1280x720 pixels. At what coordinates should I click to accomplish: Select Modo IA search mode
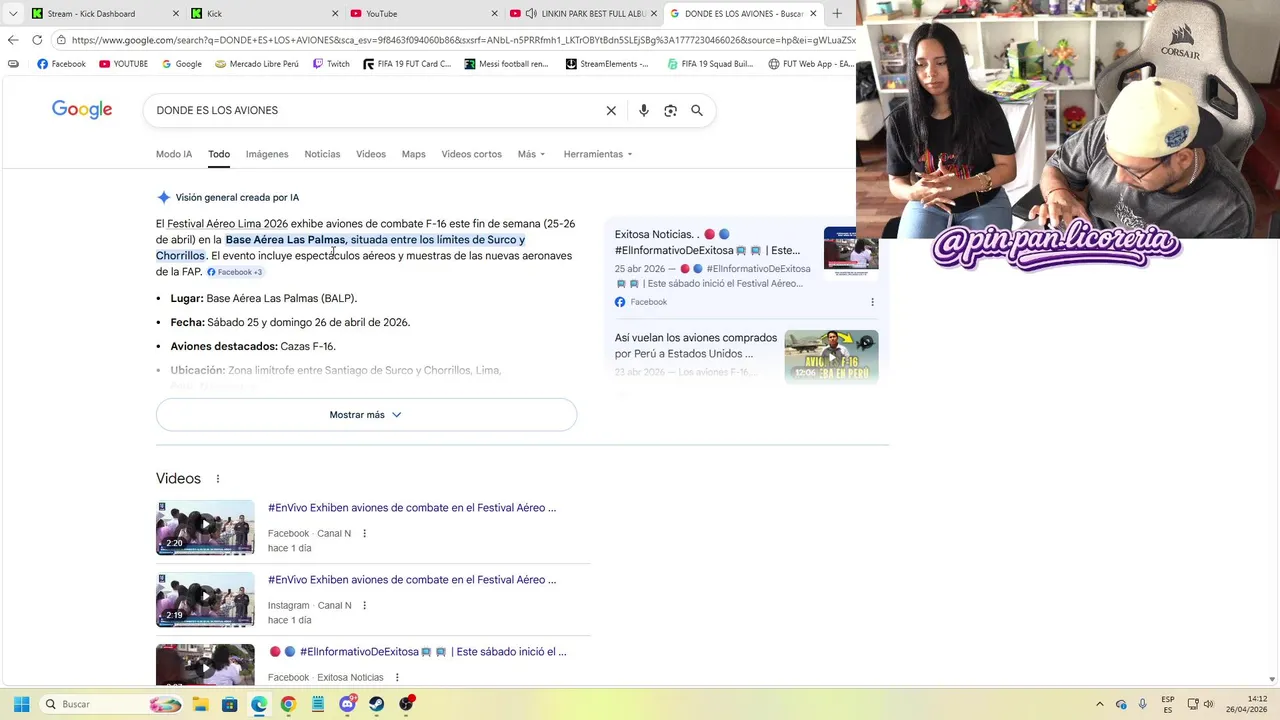(x=174, y=154)
